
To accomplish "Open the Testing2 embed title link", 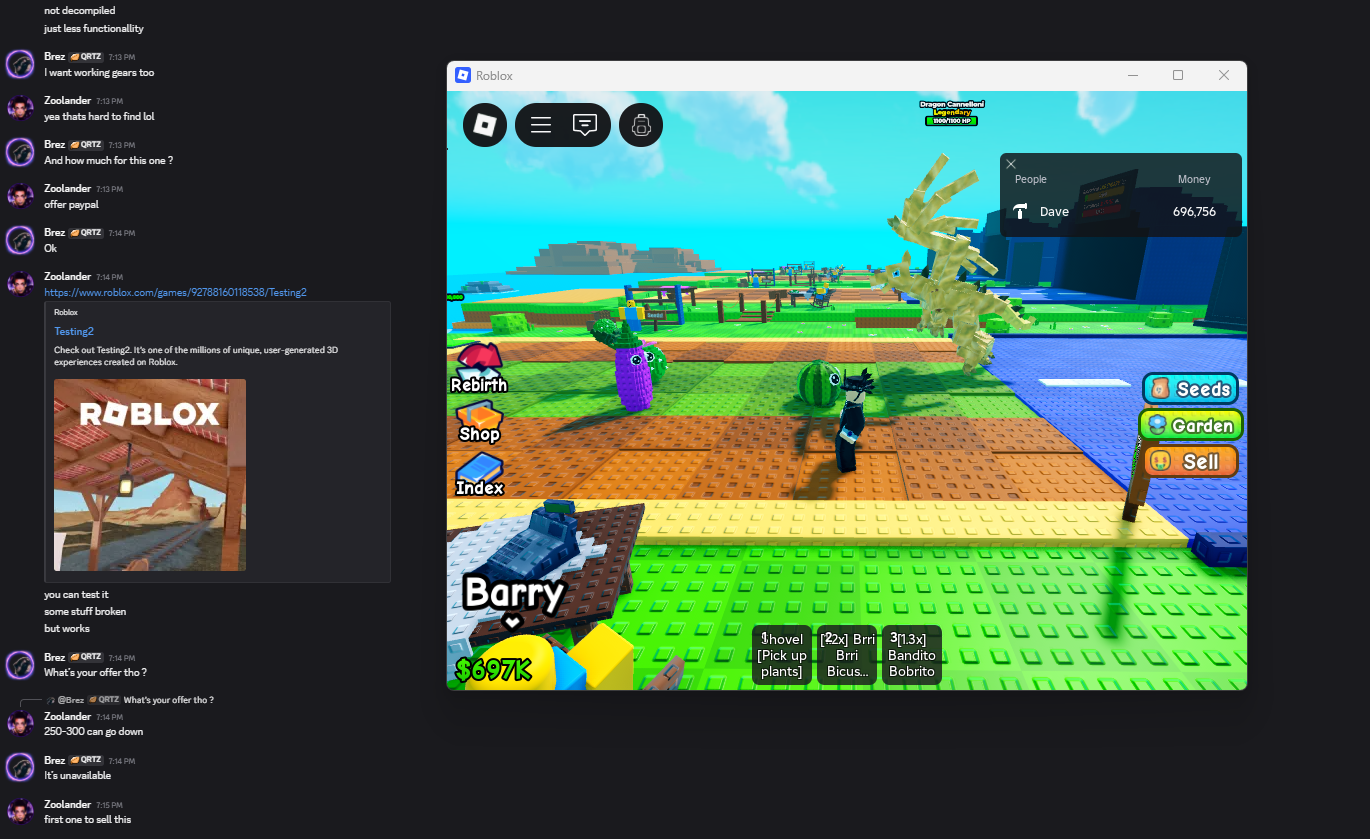I will click(74, 331).
